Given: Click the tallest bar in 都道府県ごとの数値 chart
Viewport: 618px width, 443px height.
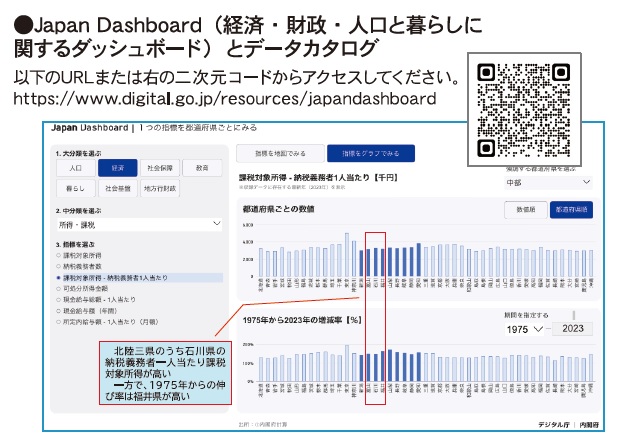Looking at the screenshot, I should pos(347,255).
